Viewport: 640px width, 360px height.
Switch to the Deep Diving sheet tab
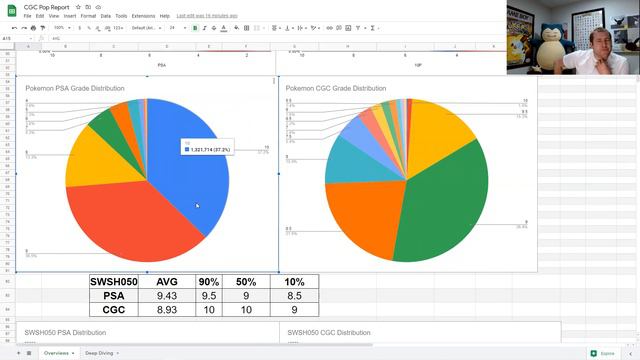pos(99,353)
